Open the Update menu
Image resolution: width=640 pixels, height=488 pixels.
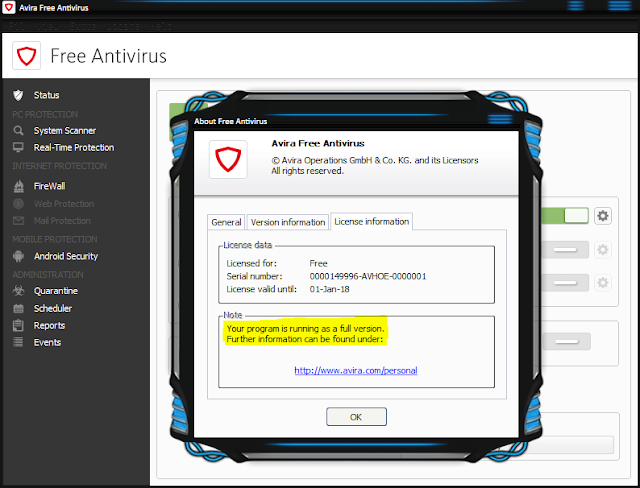click(123, 26)
